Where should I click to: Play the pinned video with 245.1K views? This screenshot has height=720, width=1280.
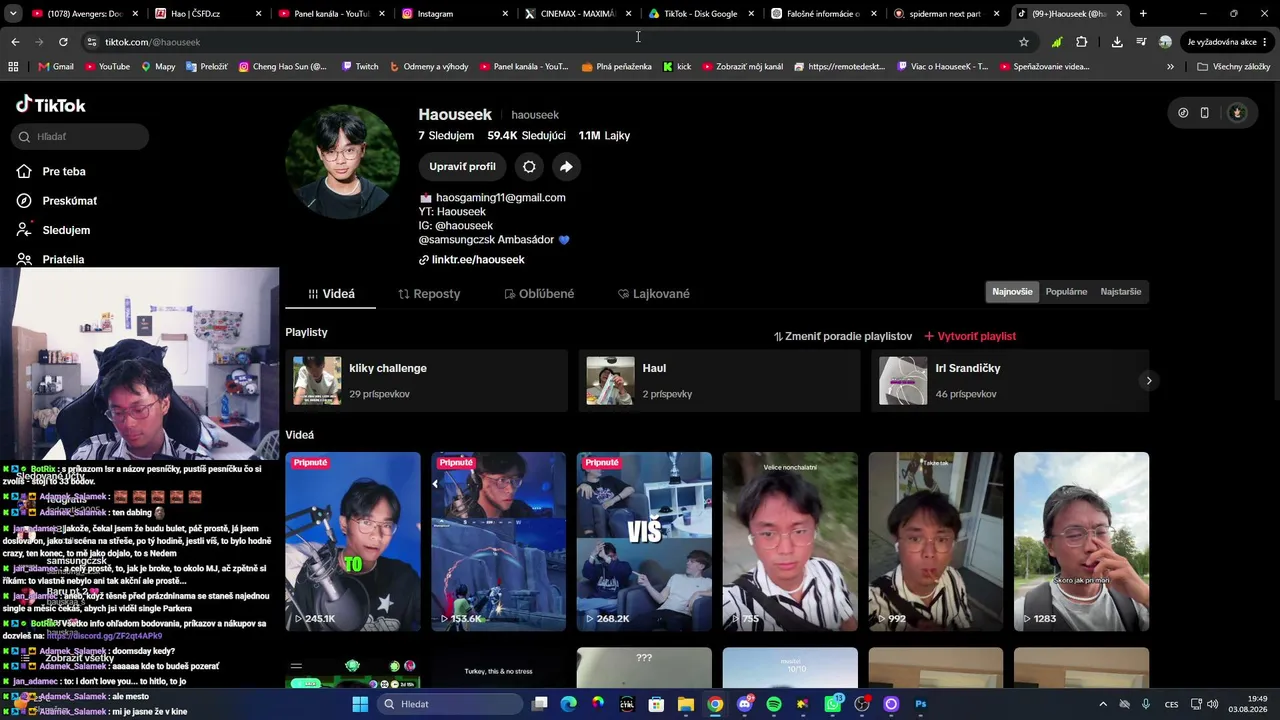click(353, 542)
